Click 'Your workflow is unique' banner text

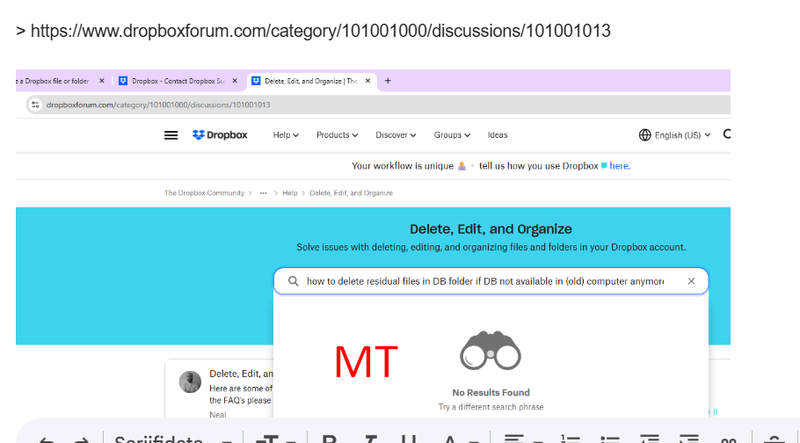pos(403,166)
